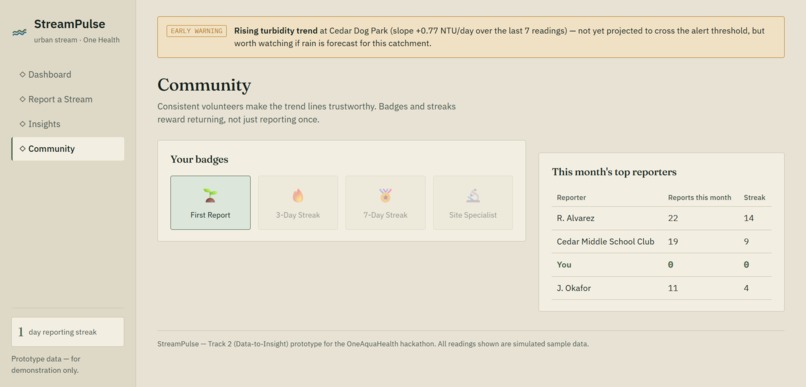Click the 7-Day Streak medal icon
Screen dimensions: 806x387
[385, 195]
